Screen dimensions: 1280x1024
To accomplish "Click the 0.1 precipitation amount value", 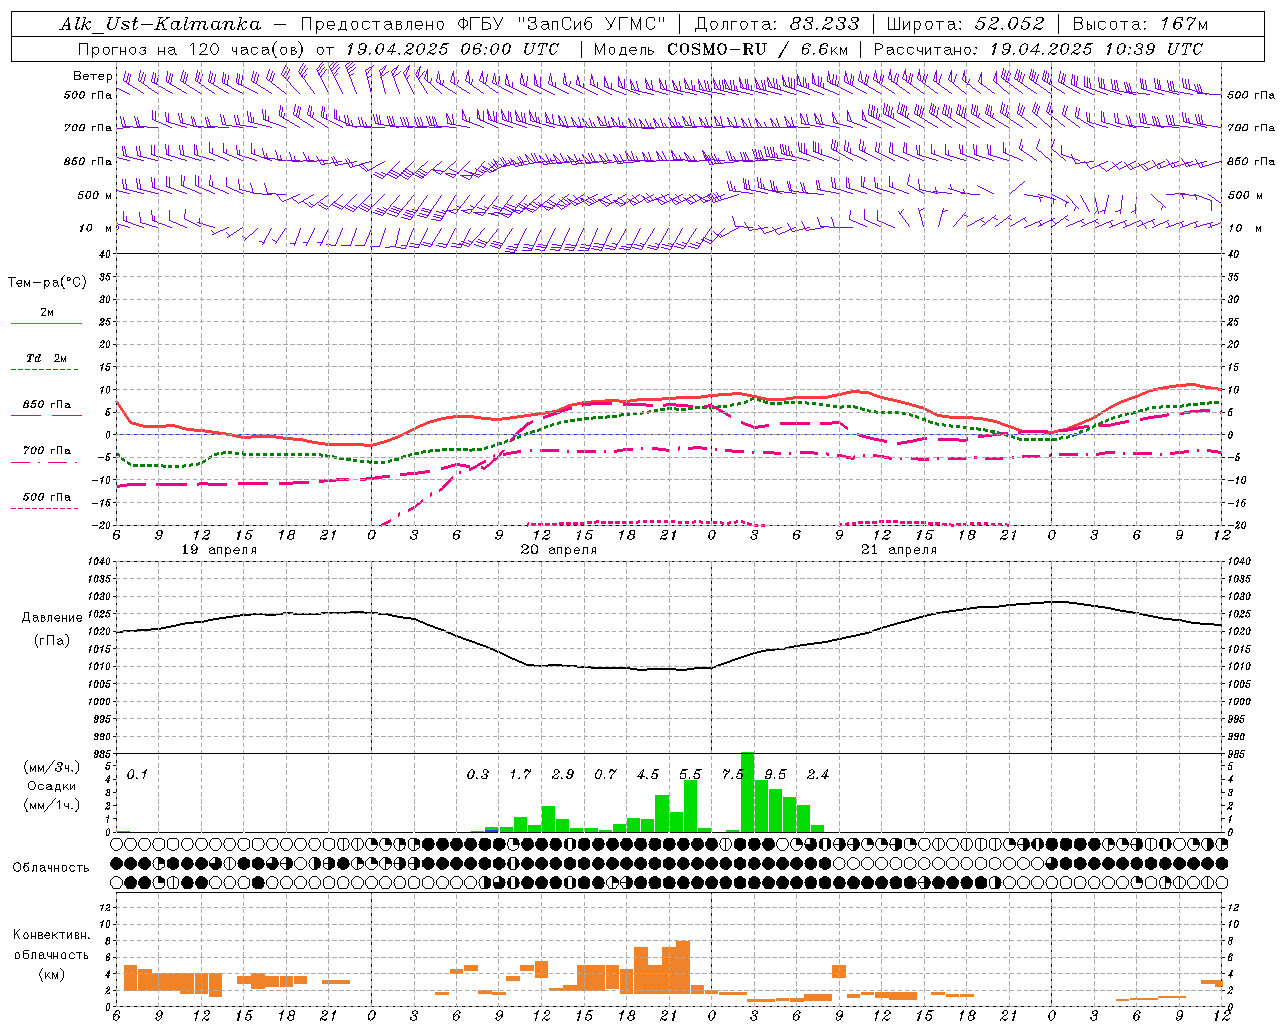I will pyautogui.click(x=137, y=774).
